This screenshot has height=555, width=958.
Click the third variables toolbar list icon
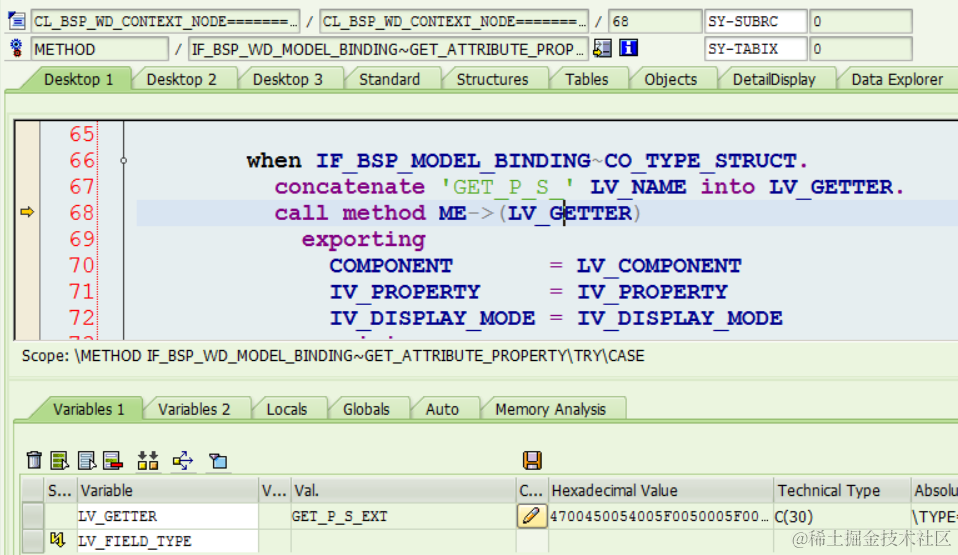(x=86, y=460)
